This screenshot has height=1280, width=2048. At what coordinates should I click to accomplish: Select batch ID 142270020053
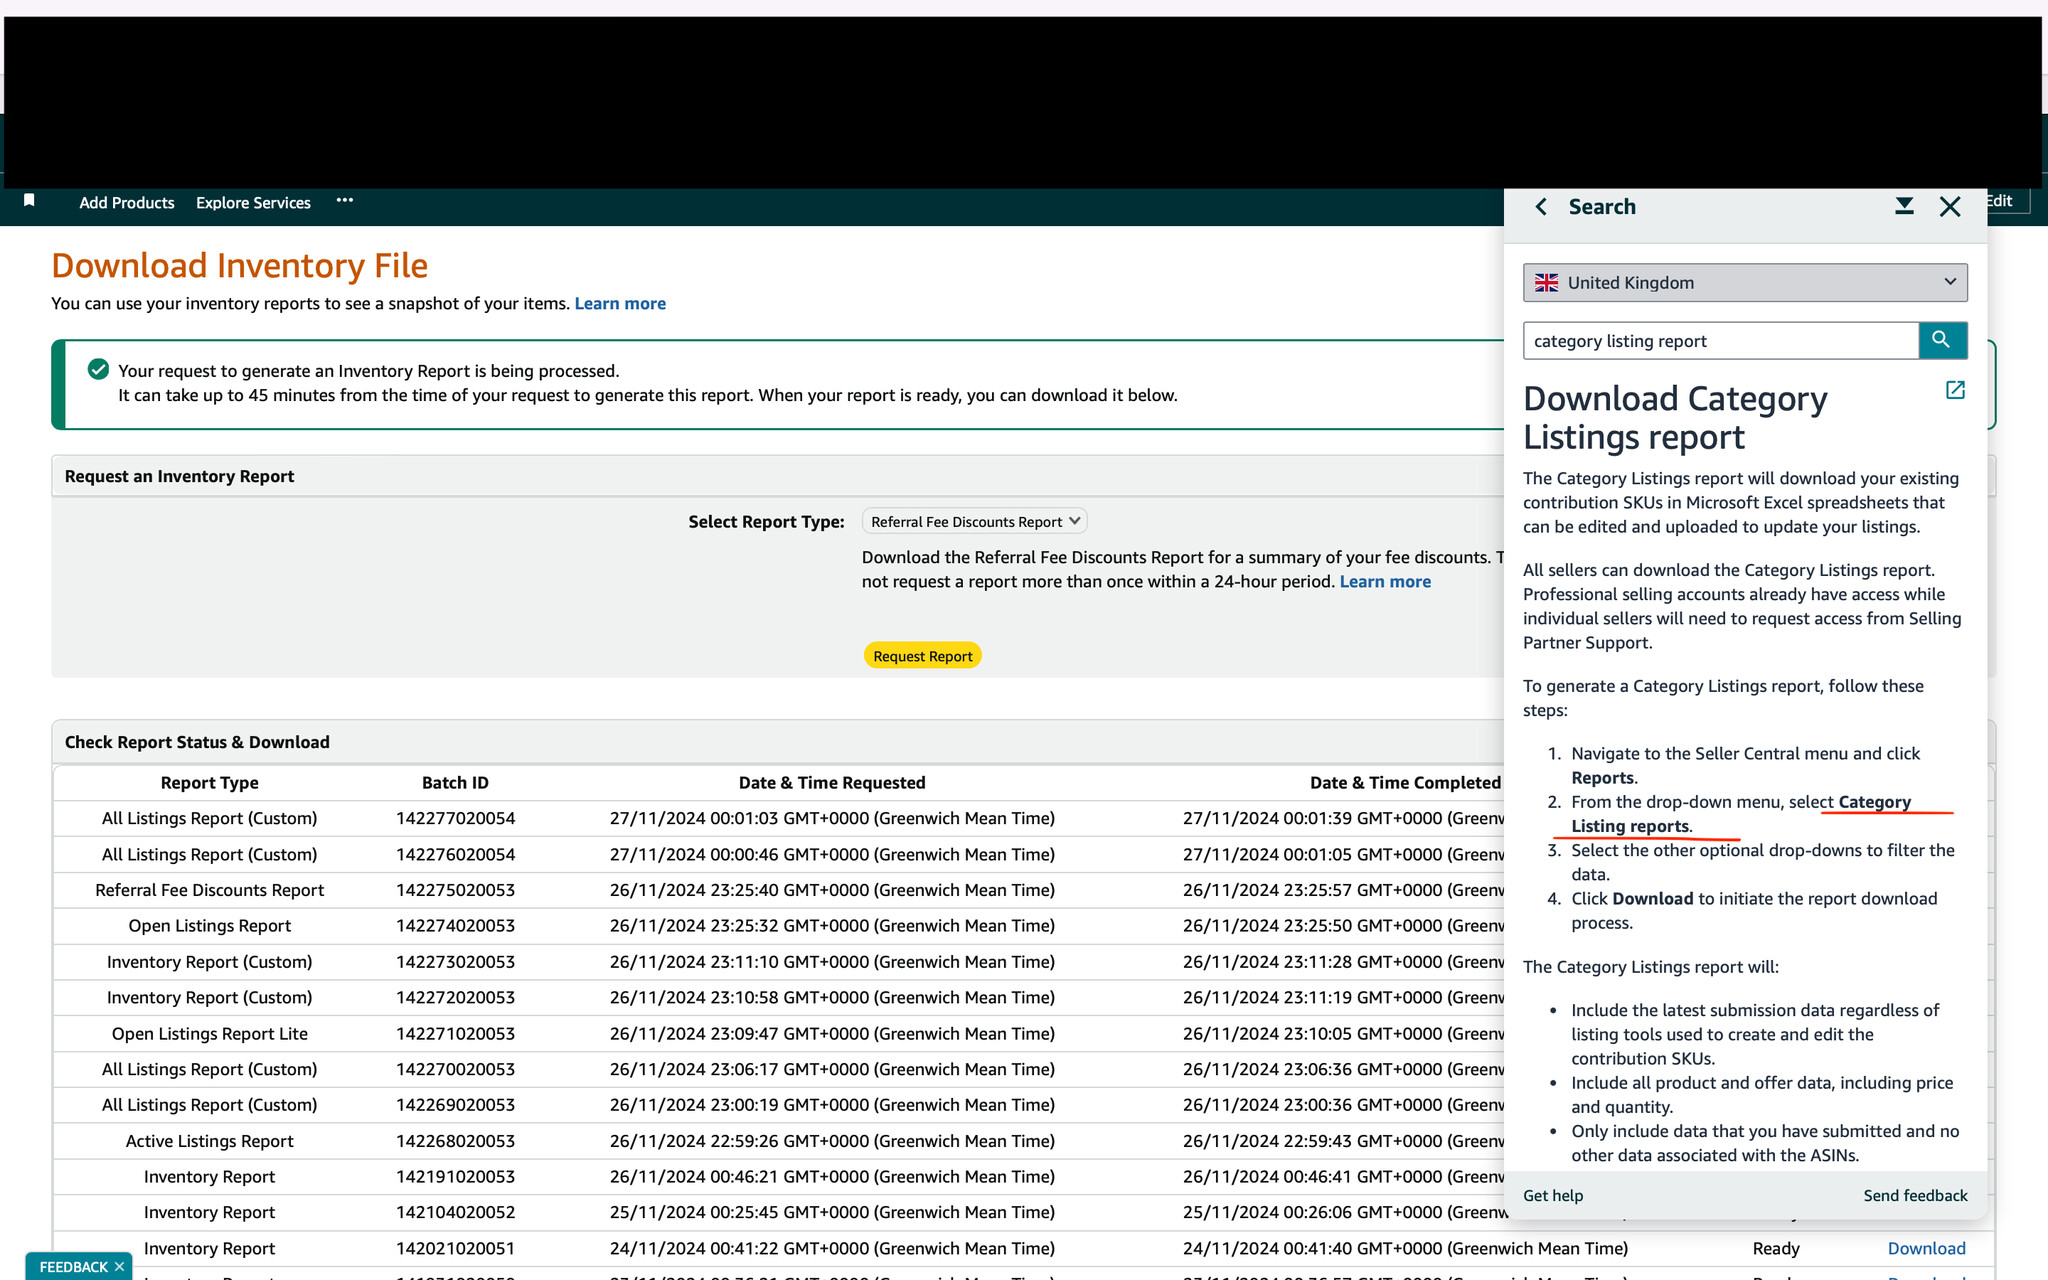tap(455, 1069)
